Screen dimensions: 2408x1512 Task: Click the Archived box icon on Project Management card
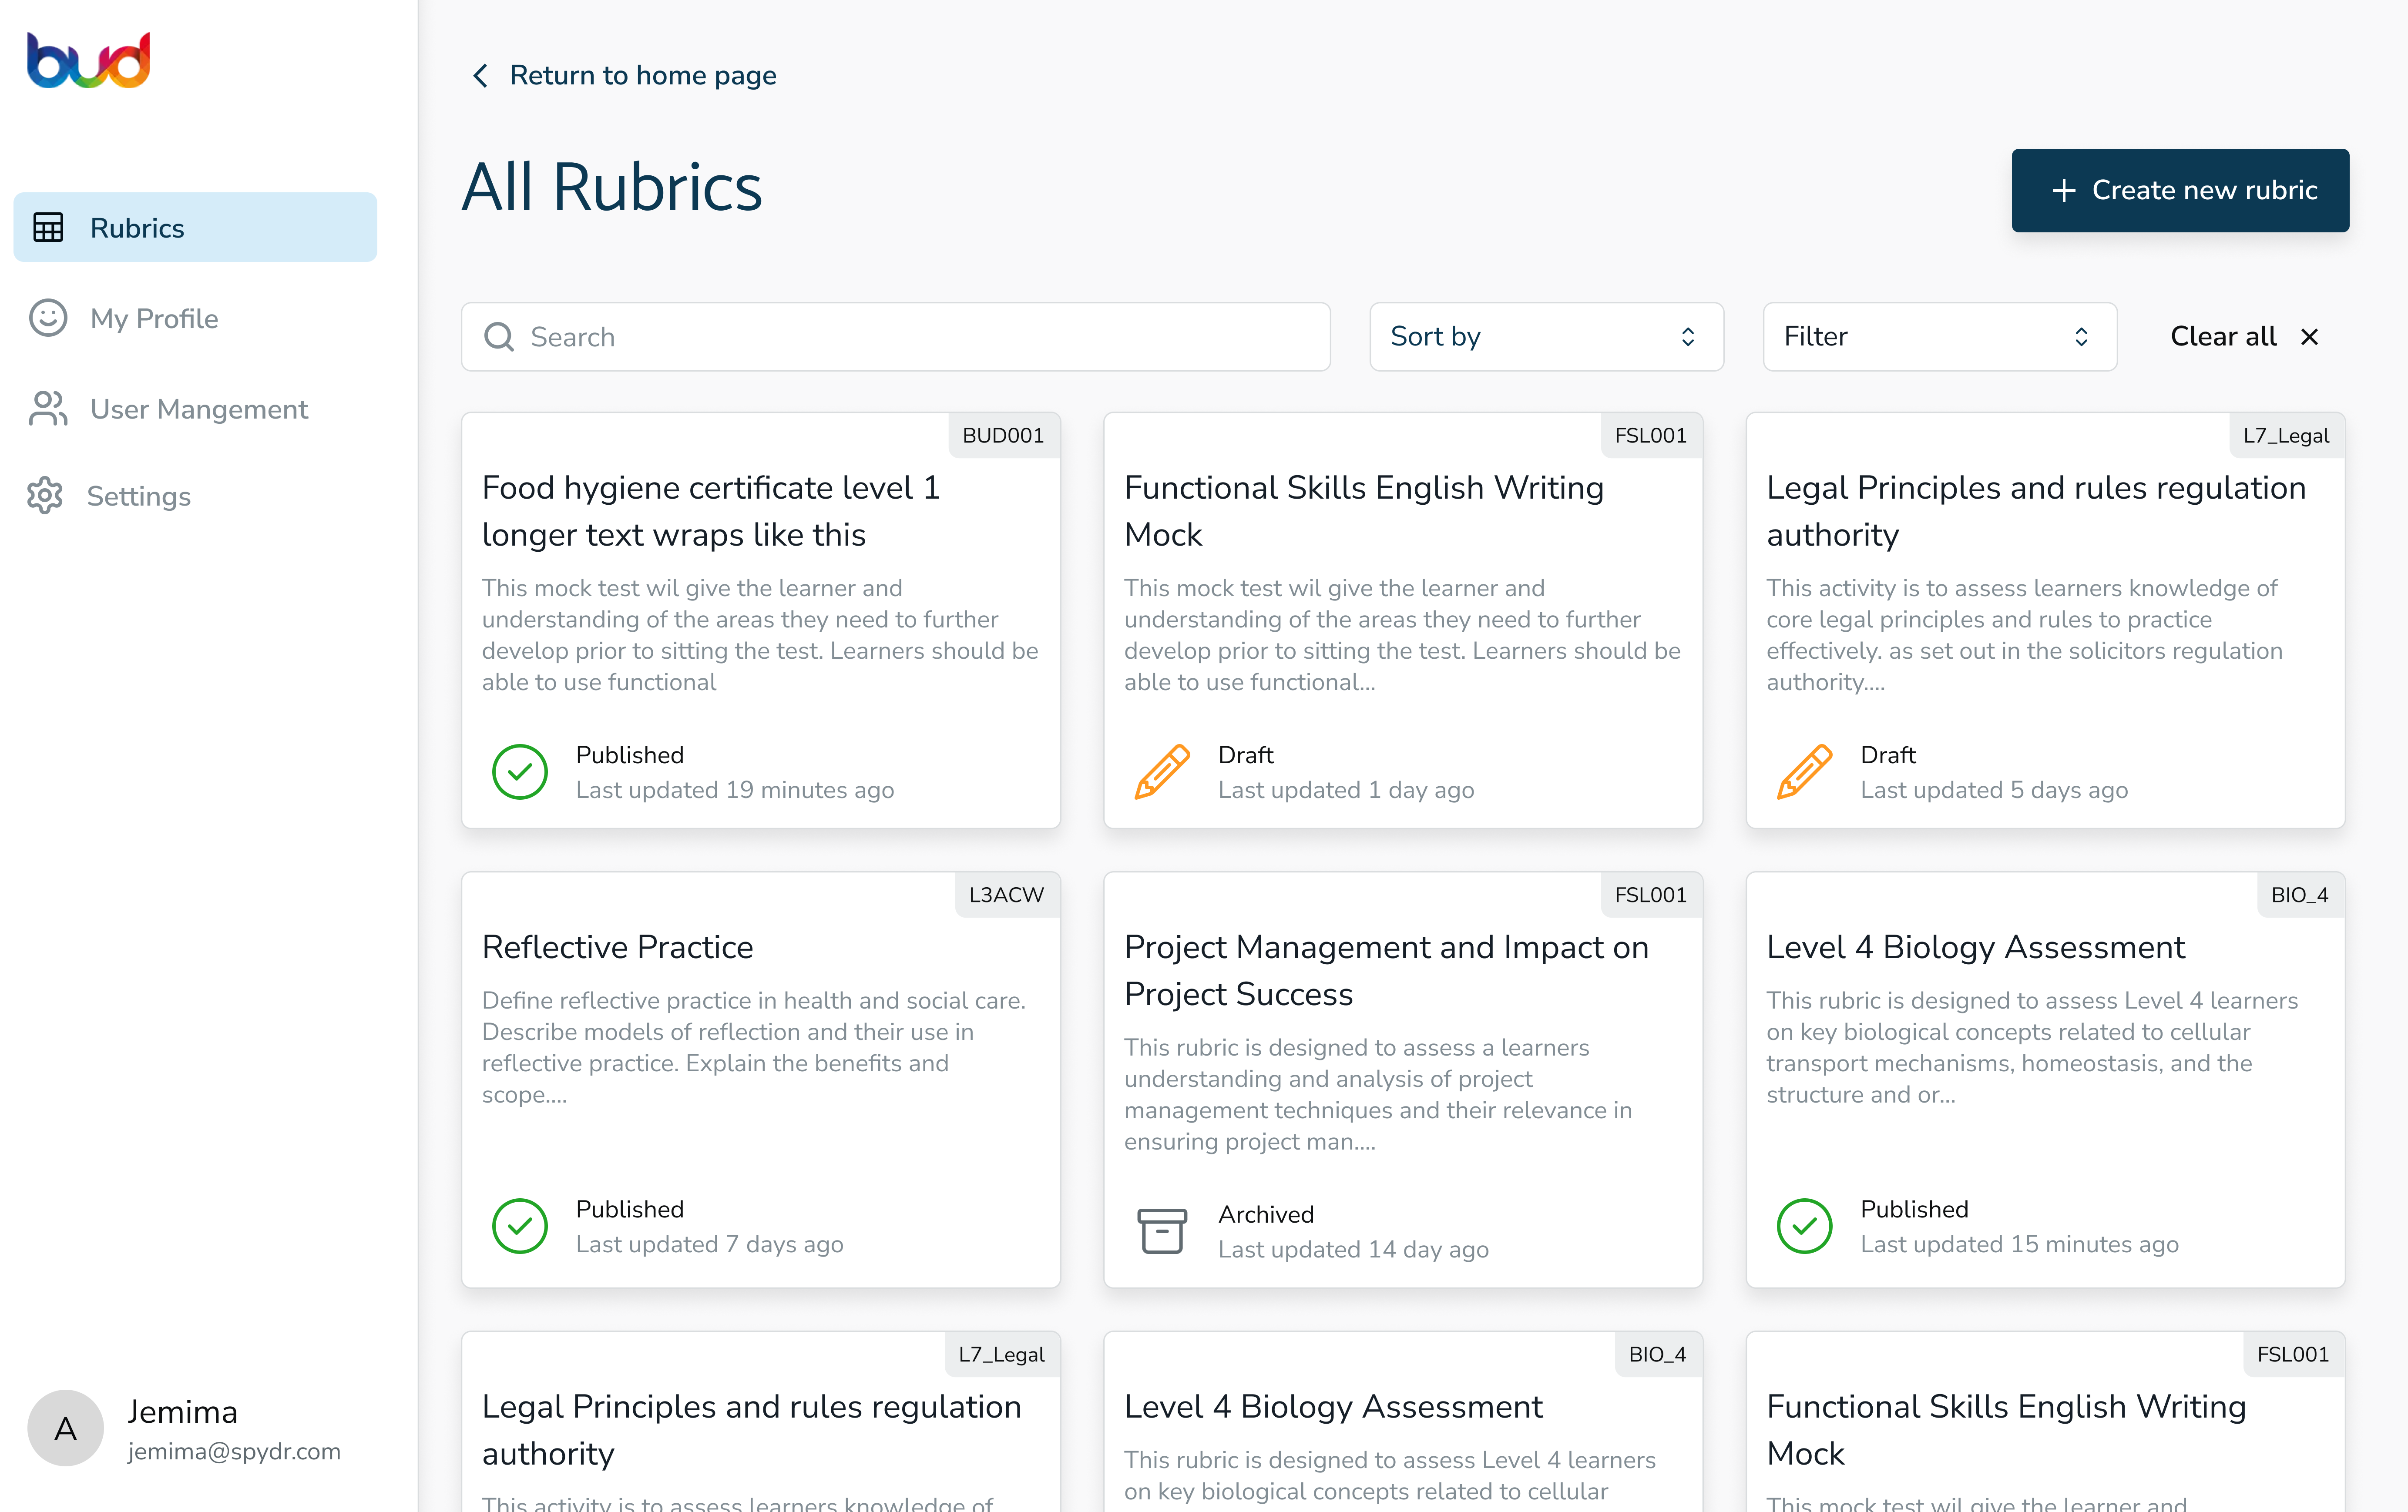click(1162, 1231)
